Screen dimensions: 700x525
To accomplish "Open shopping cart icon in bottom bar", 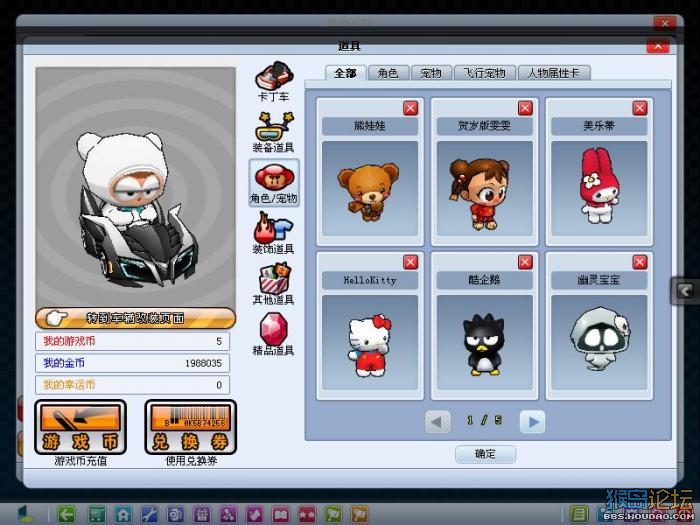I will coord(96,515).
